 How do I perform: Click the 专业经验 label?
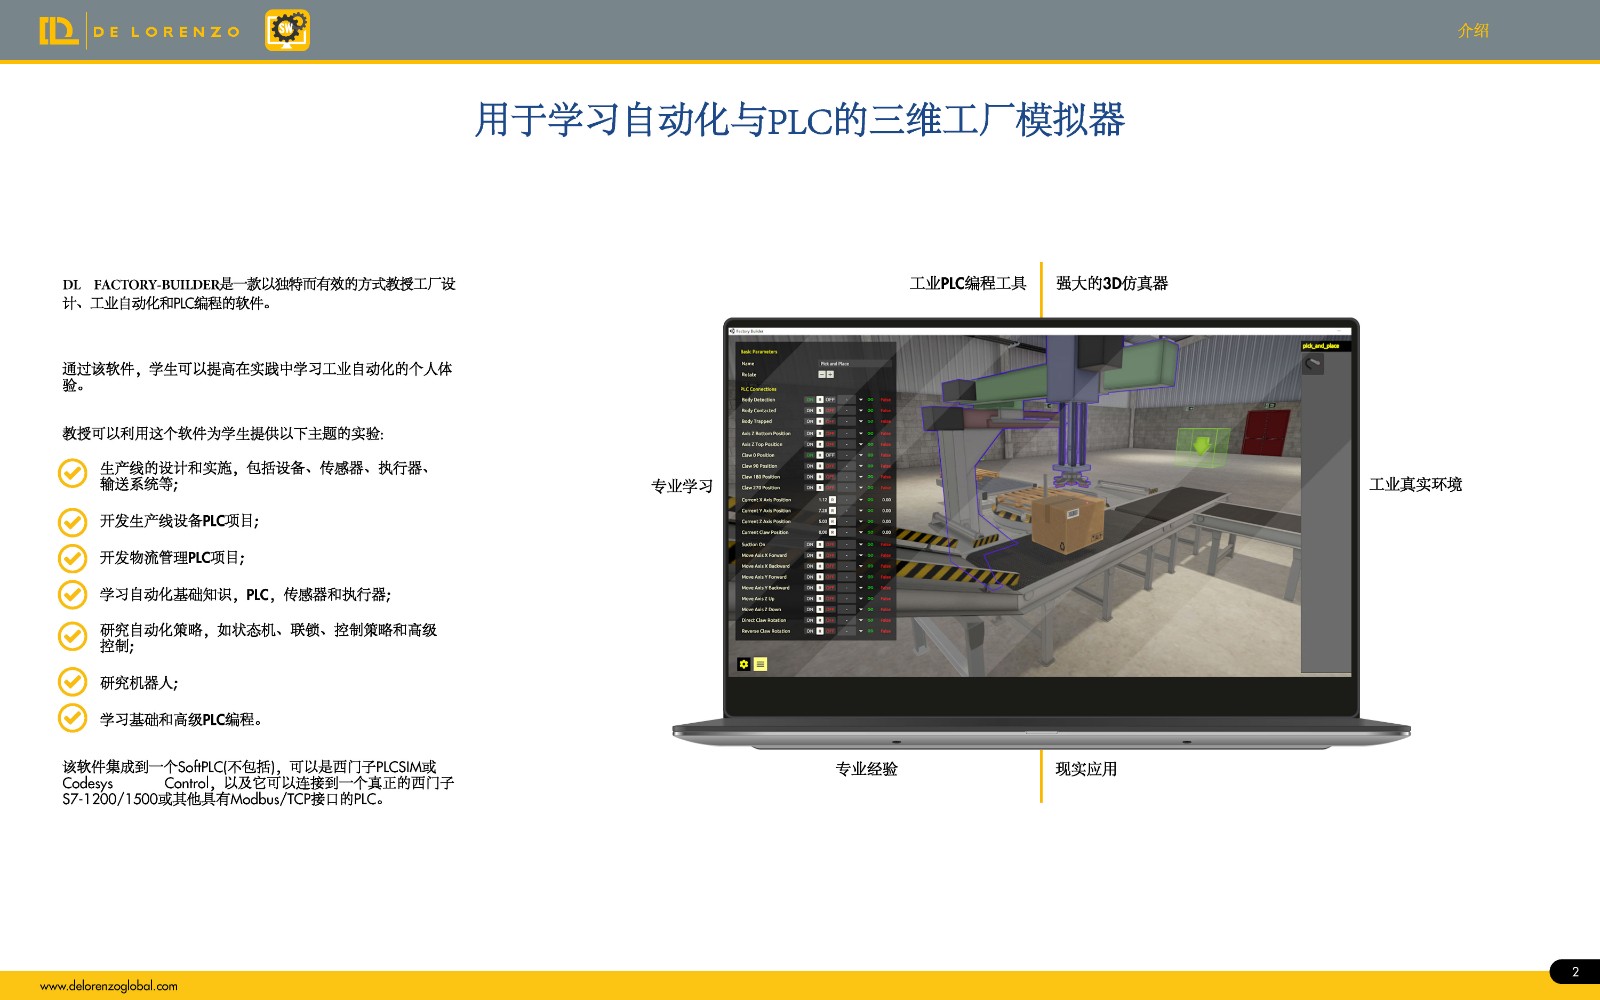point(867,769)
